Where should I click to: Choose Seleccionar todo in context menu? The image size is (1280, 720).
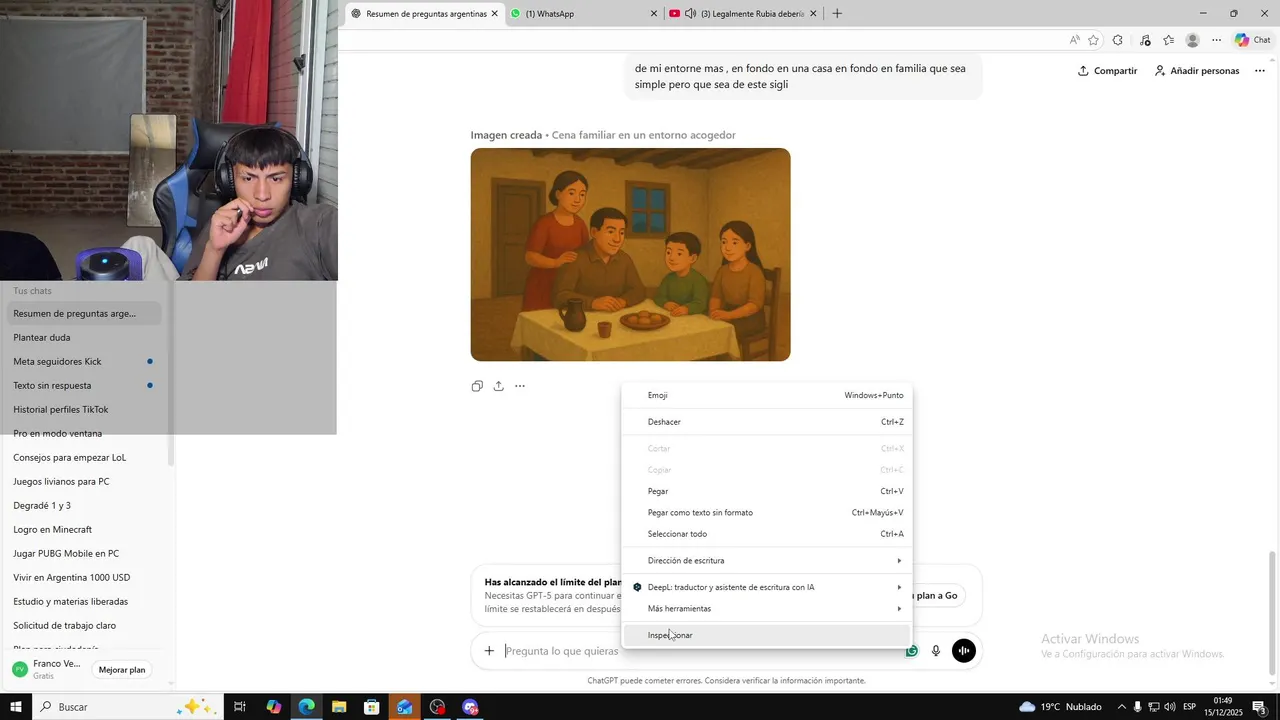coord(767,534)
